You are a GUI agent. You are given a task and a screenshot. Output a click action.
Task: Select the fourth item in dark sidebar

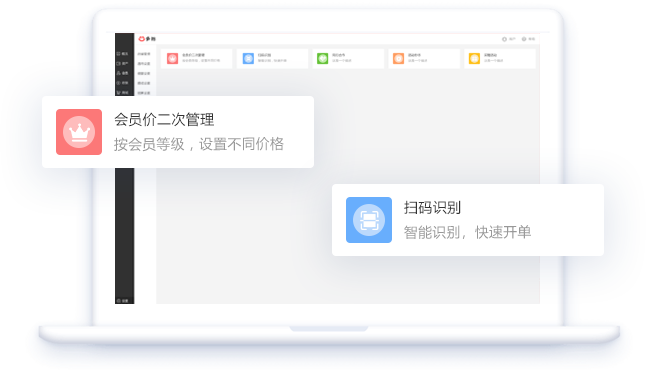[x=122, y=83]
